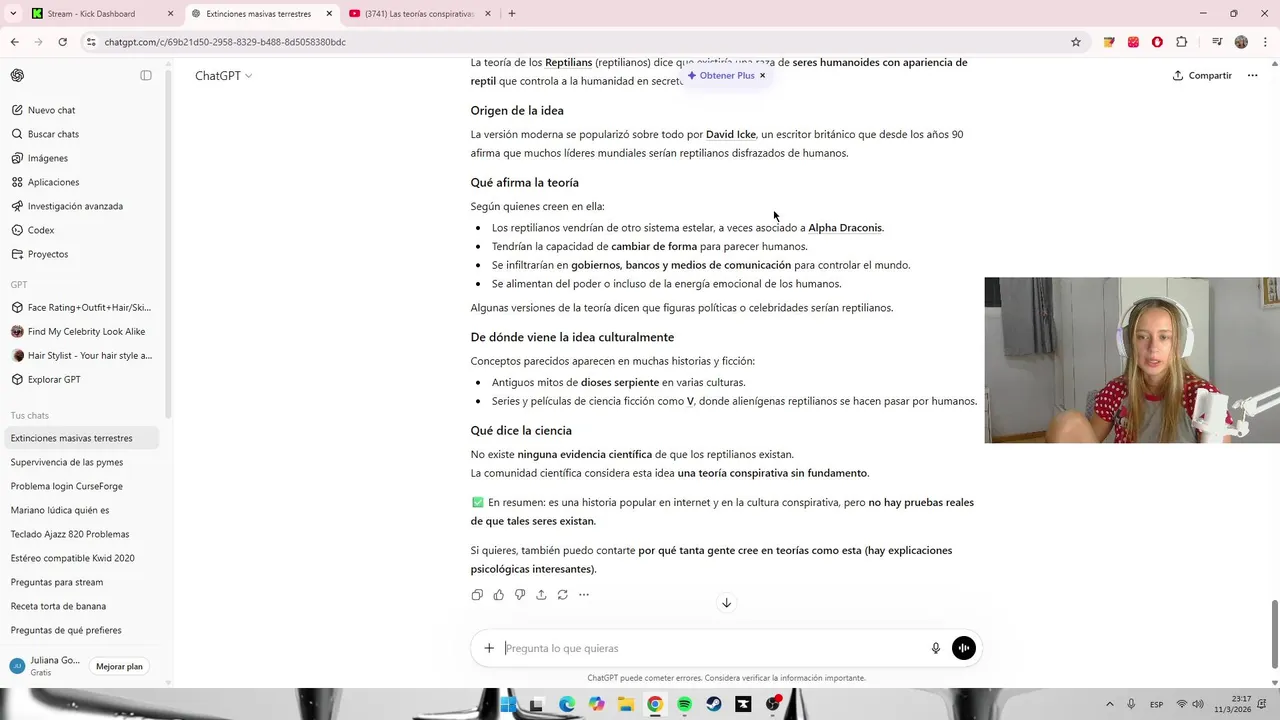Open the tab search dropdown arrow
The image size is (1280, 720).
(13, 14)
